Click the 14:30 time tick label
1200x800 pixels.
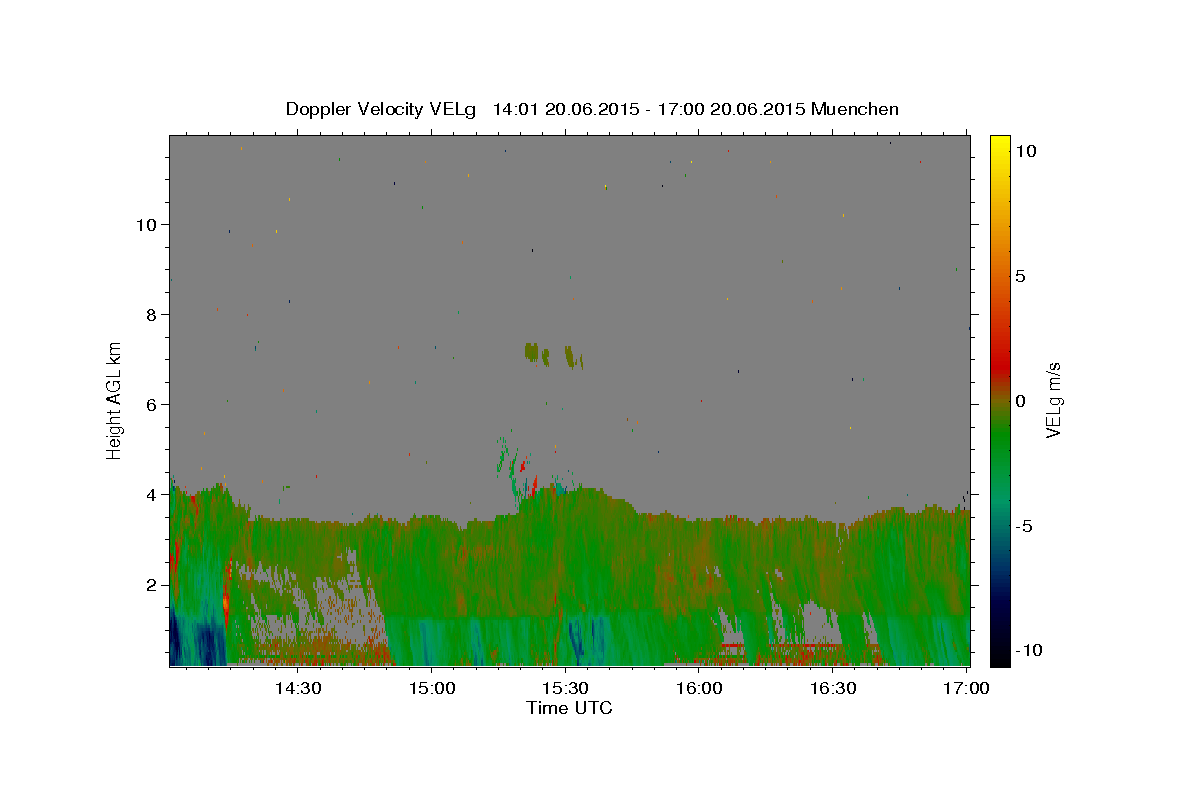coord(297,688)
